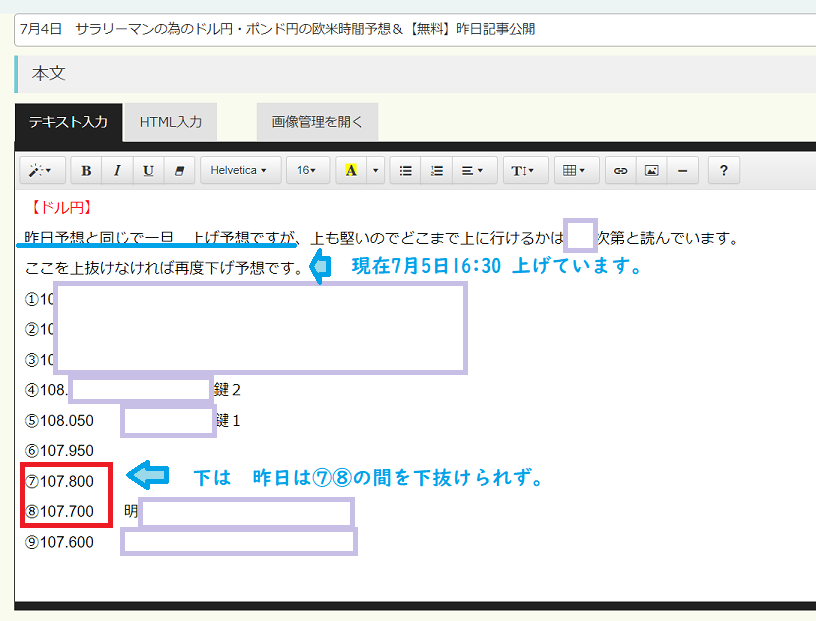This screenshot has width=816, height=621.
Task: Click the ⑥107.950 line
Action: tap(59, 451)
